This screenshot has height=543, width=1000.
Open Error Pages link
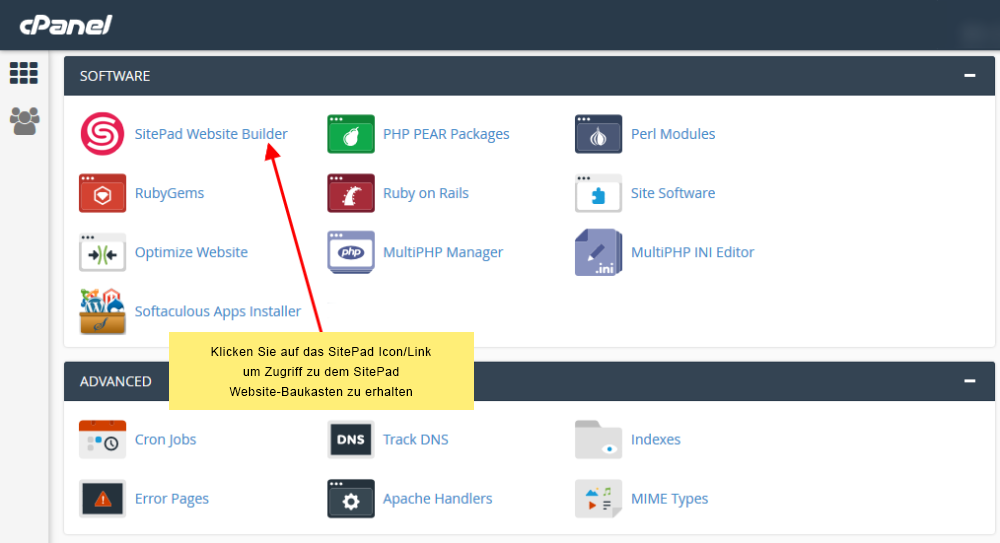(172, 499)
